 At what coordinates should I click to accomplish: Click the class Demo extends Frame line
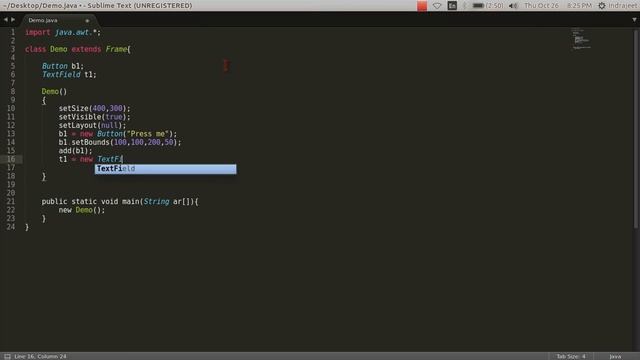click(x=78, y=49)
